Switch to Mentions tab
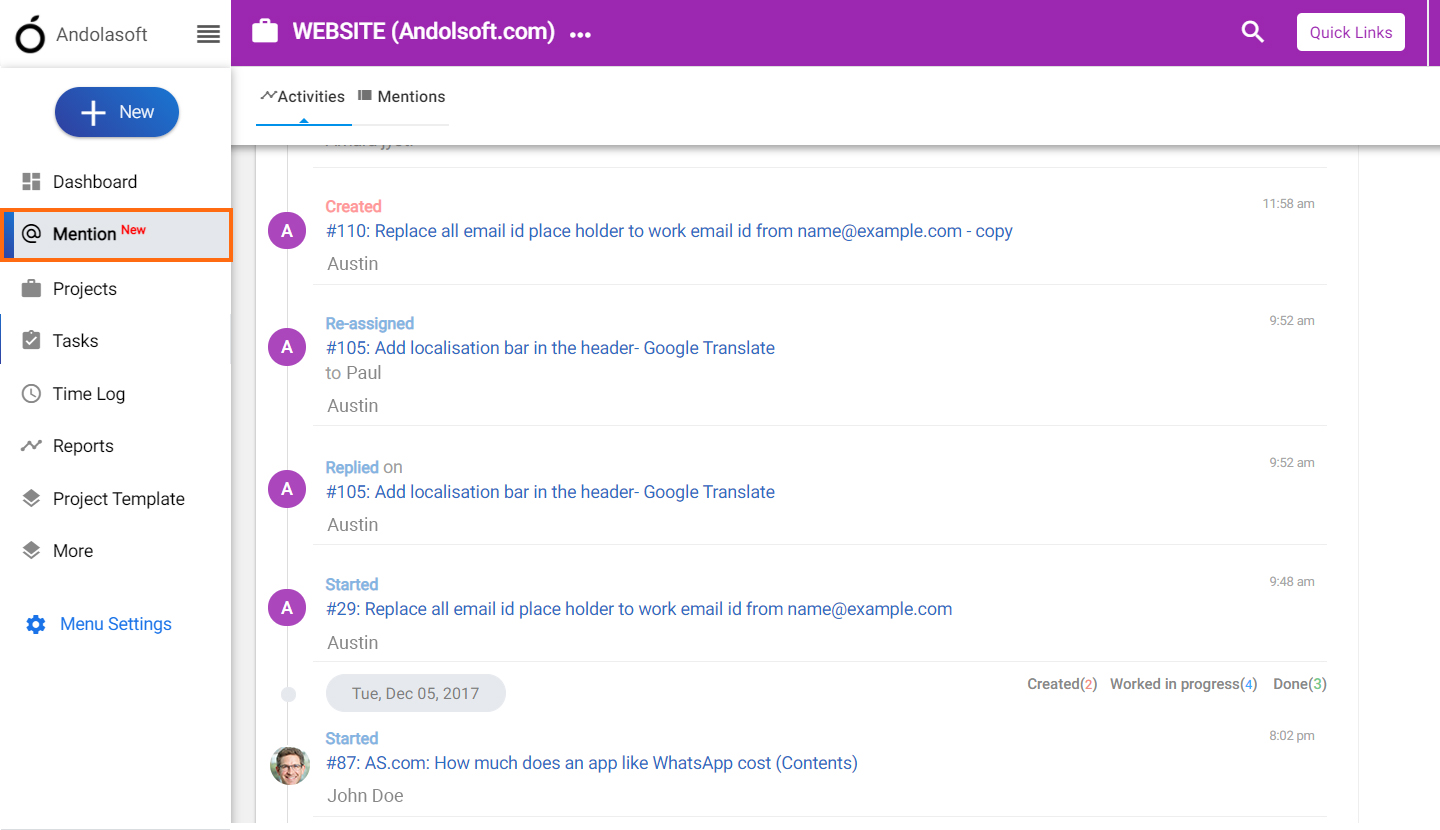 tap(402, 97)
